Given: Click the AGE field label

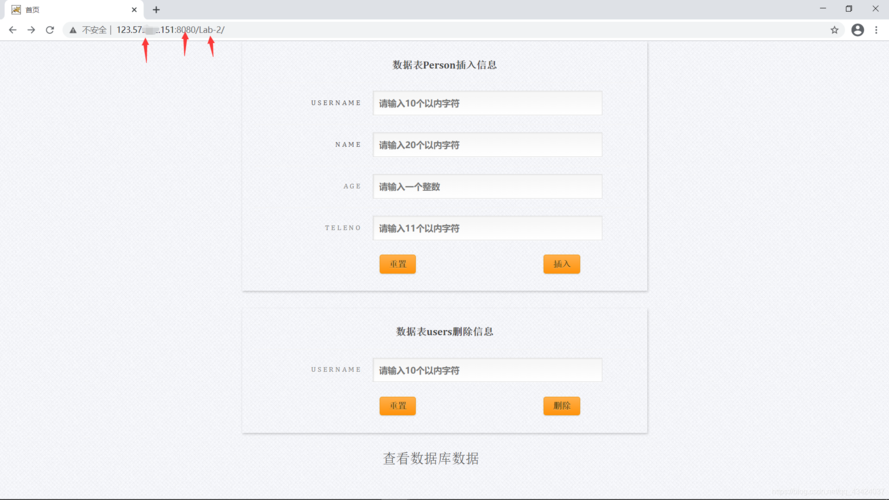Looking at the screenshot, I should (x=352, y=187).
